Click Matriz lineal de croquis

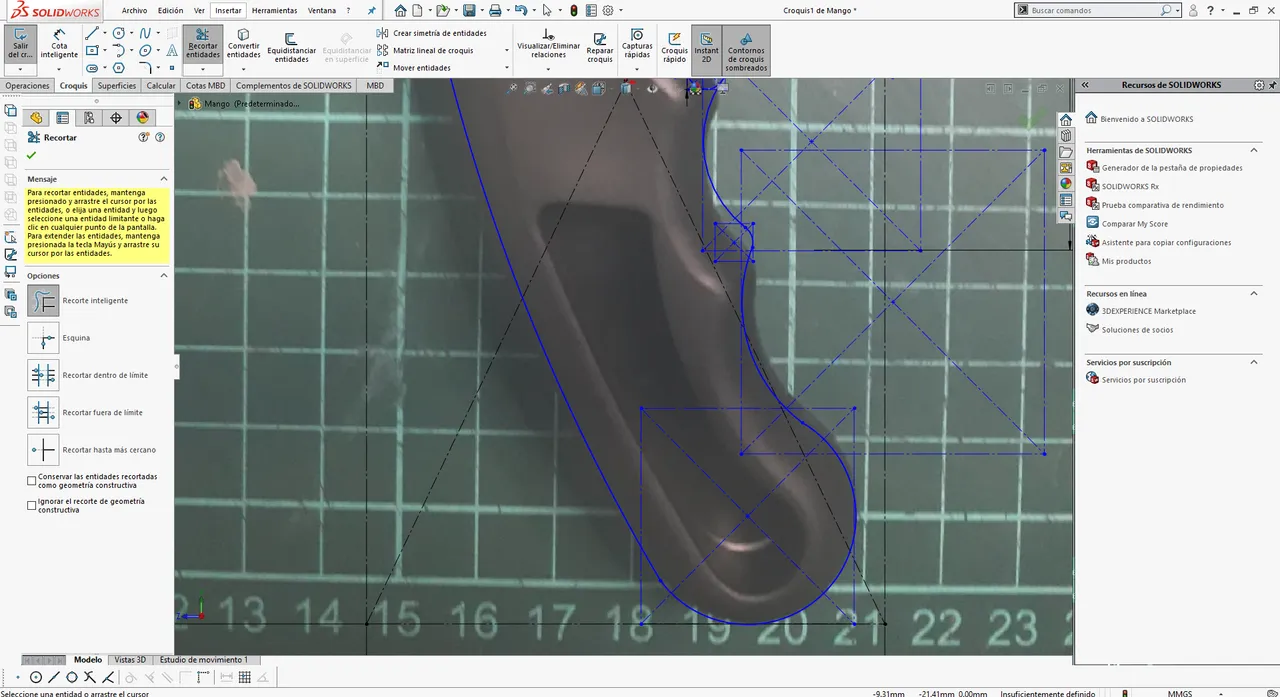425,50
